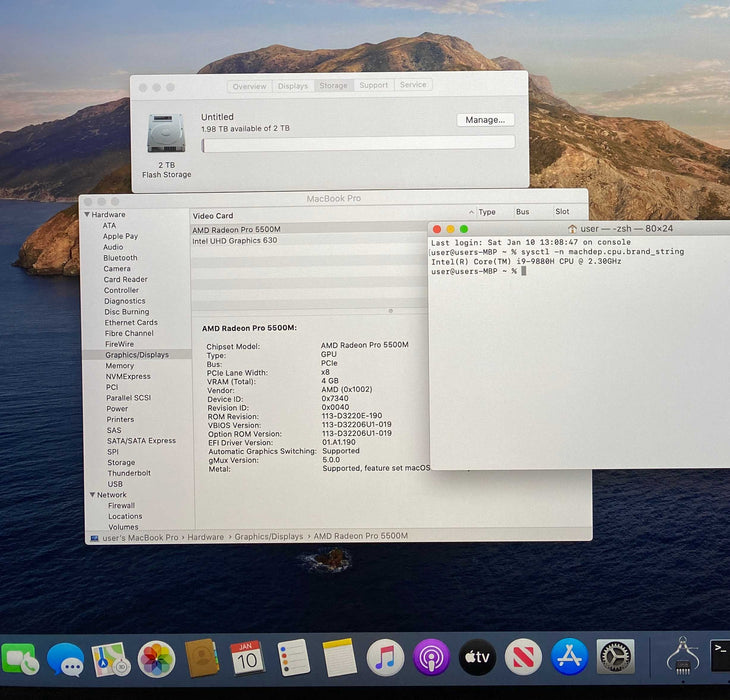This screenshot has height=700, width=730.
Task: Collapse the Hardware section triangle
Action: (87, 215)
